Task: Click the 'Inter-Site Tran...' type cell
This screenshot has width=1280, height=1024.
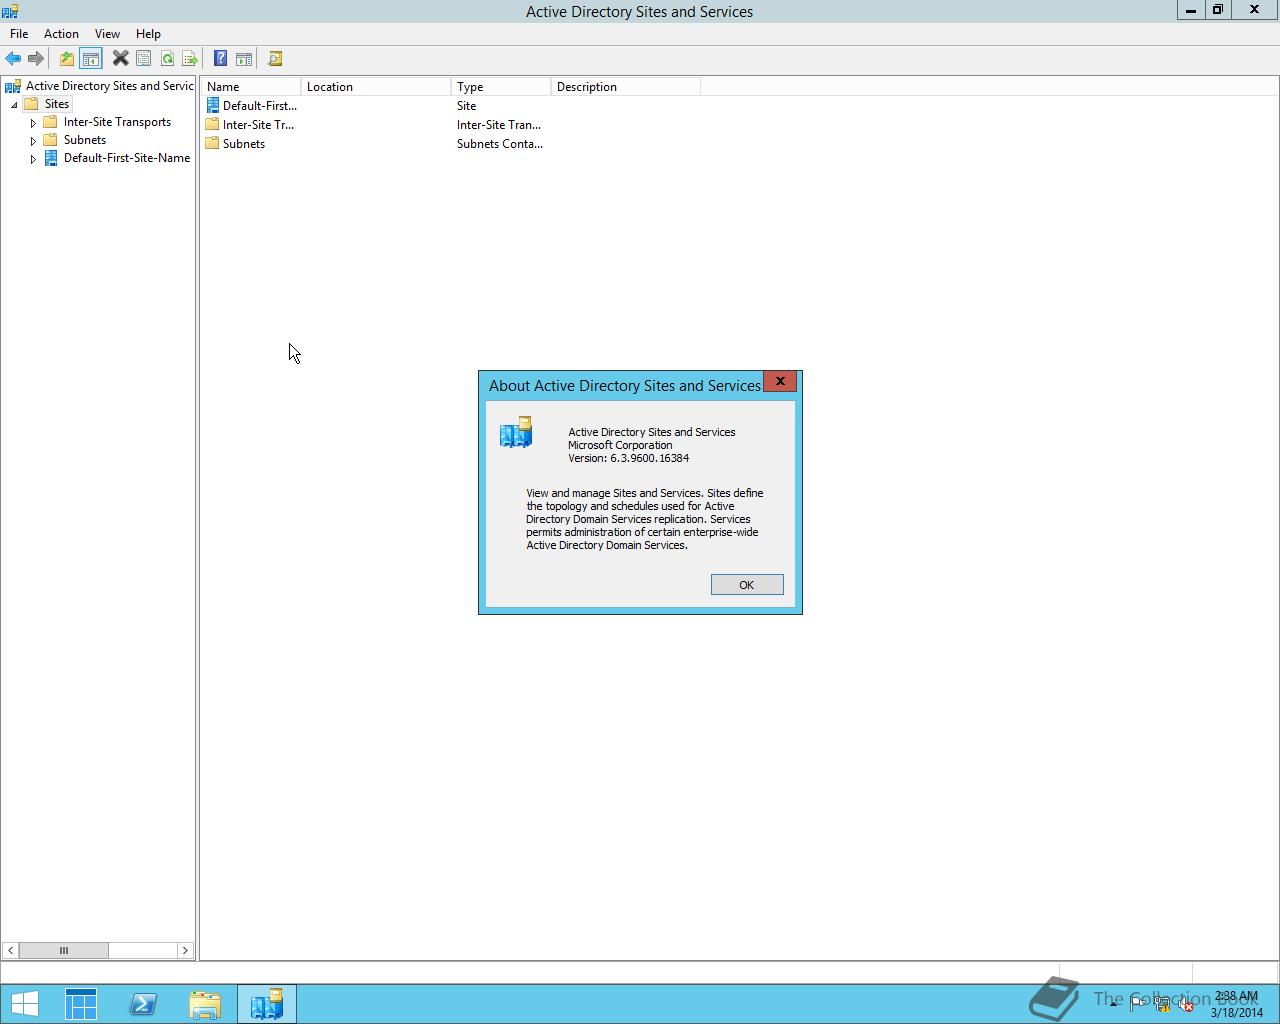Action: click(x=499, y=125)
